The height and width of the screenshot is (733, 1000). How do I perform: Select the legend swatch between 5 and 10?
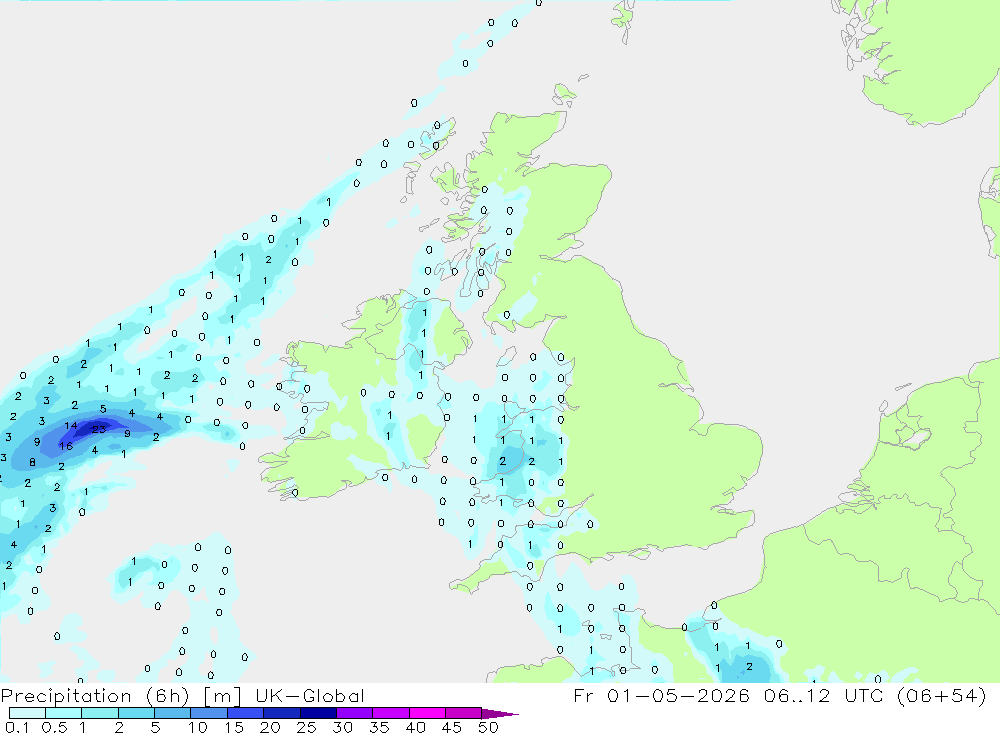172,713
